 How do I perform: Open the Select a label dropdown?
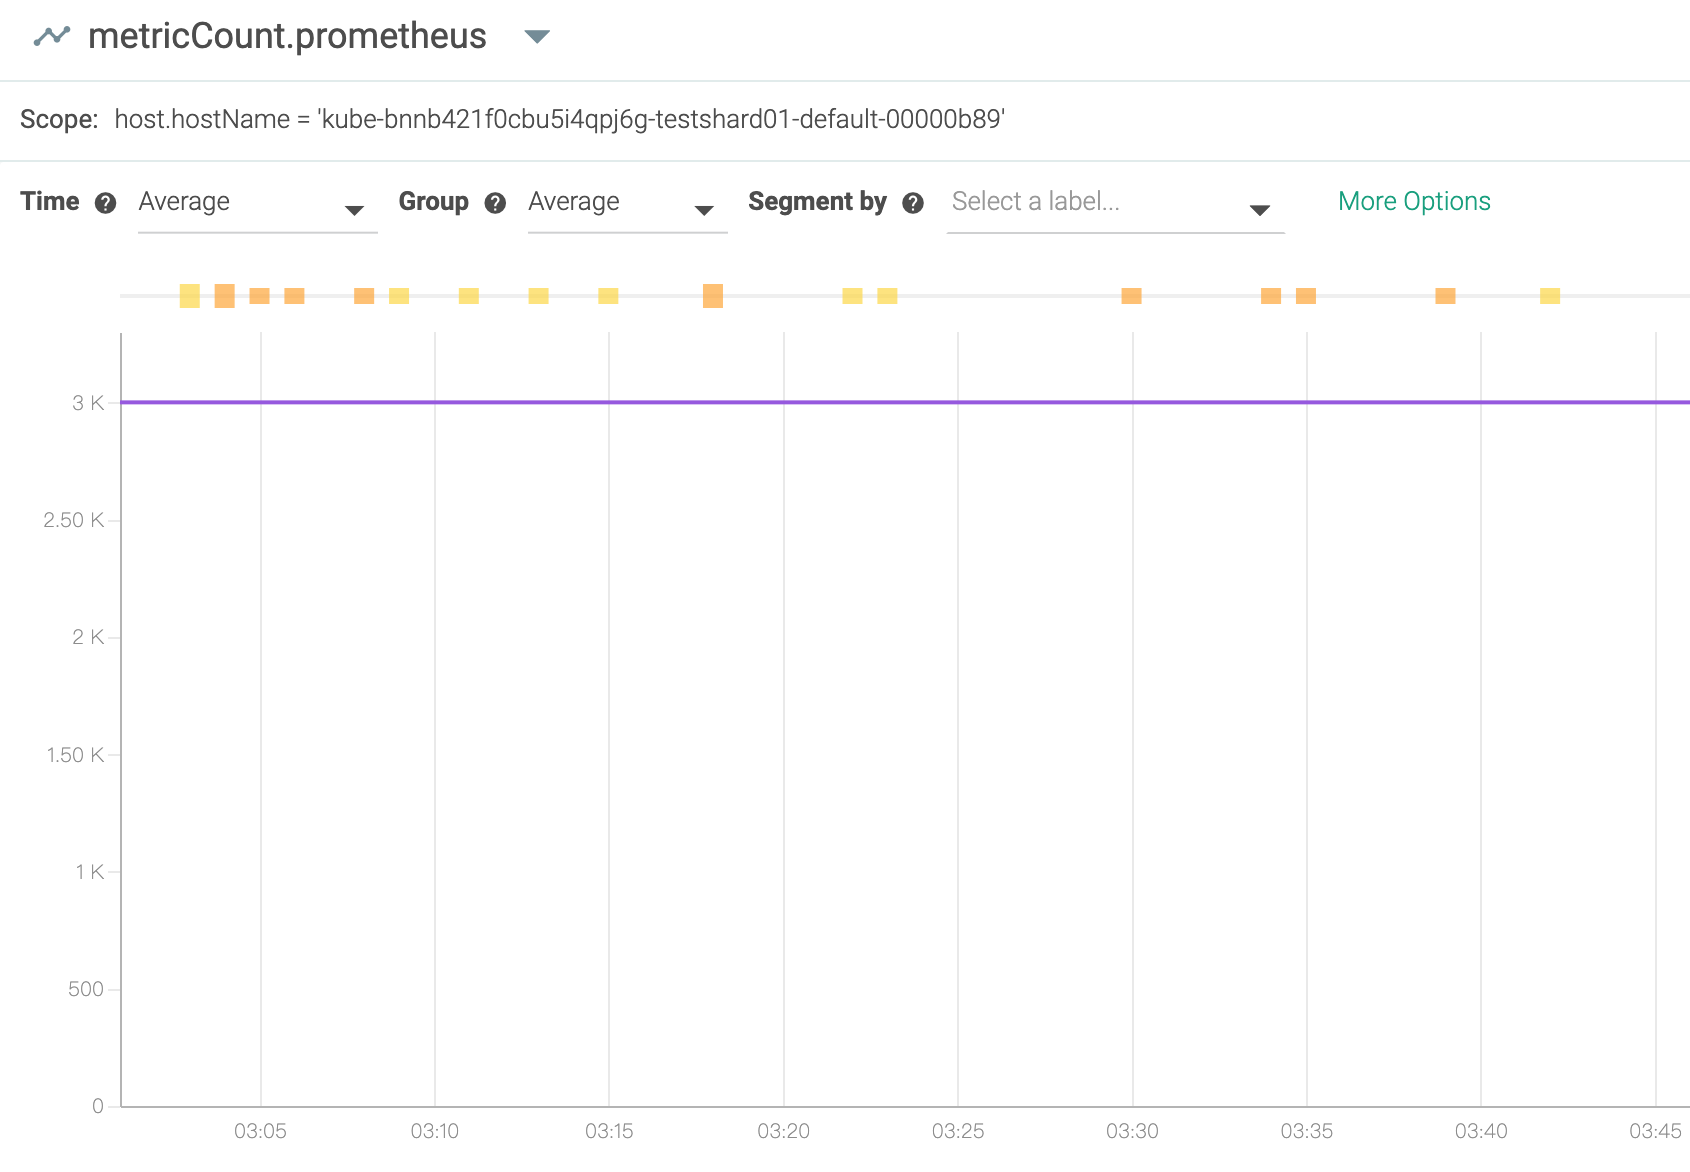1115,203
